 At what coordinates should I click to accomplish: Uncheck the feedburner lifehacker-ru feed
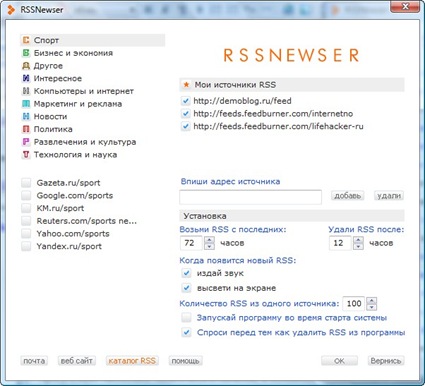click(186, 126)
